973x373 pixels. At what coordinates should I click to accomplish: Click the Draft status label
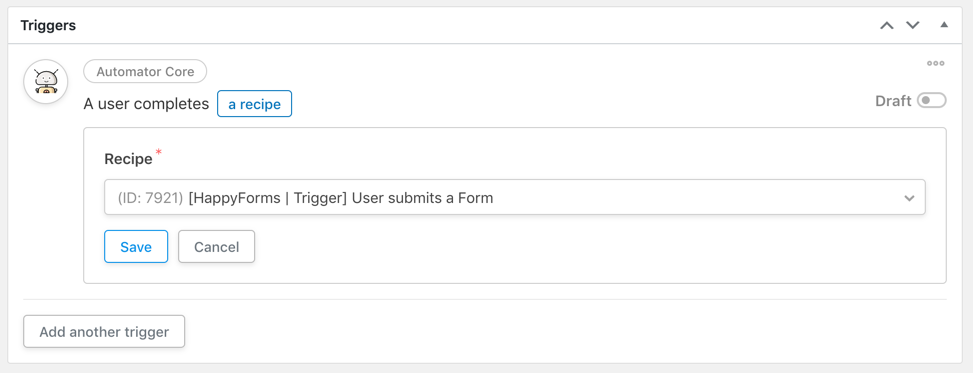pyautogui.click(x=893, y=101)
